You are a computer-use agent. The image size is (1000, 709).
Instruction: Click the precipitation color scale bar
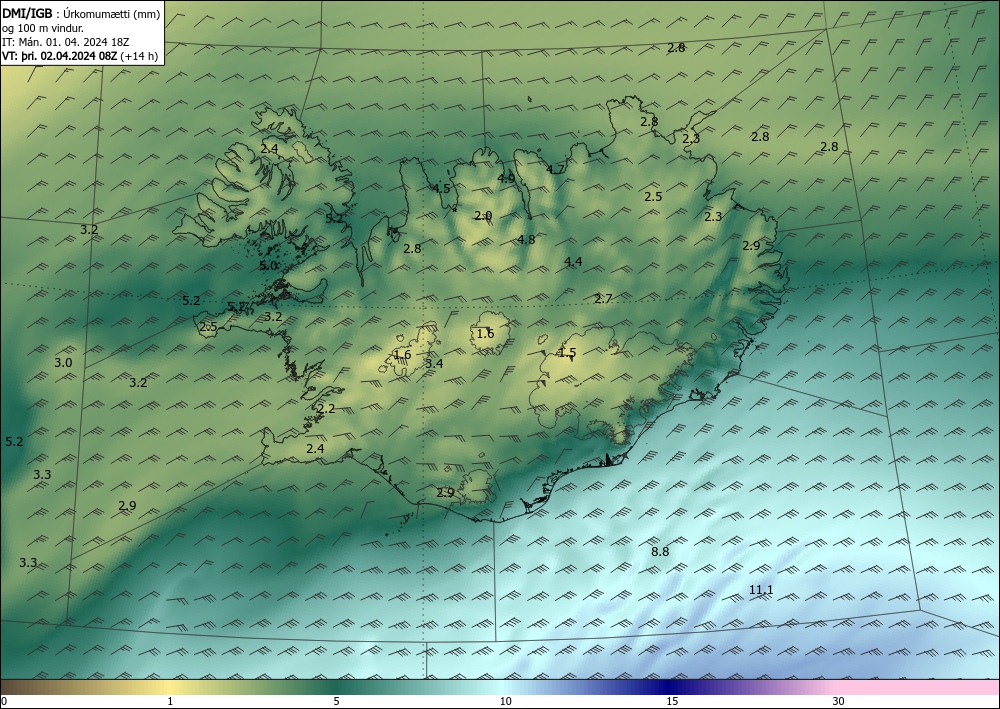[x=500, y=687]
